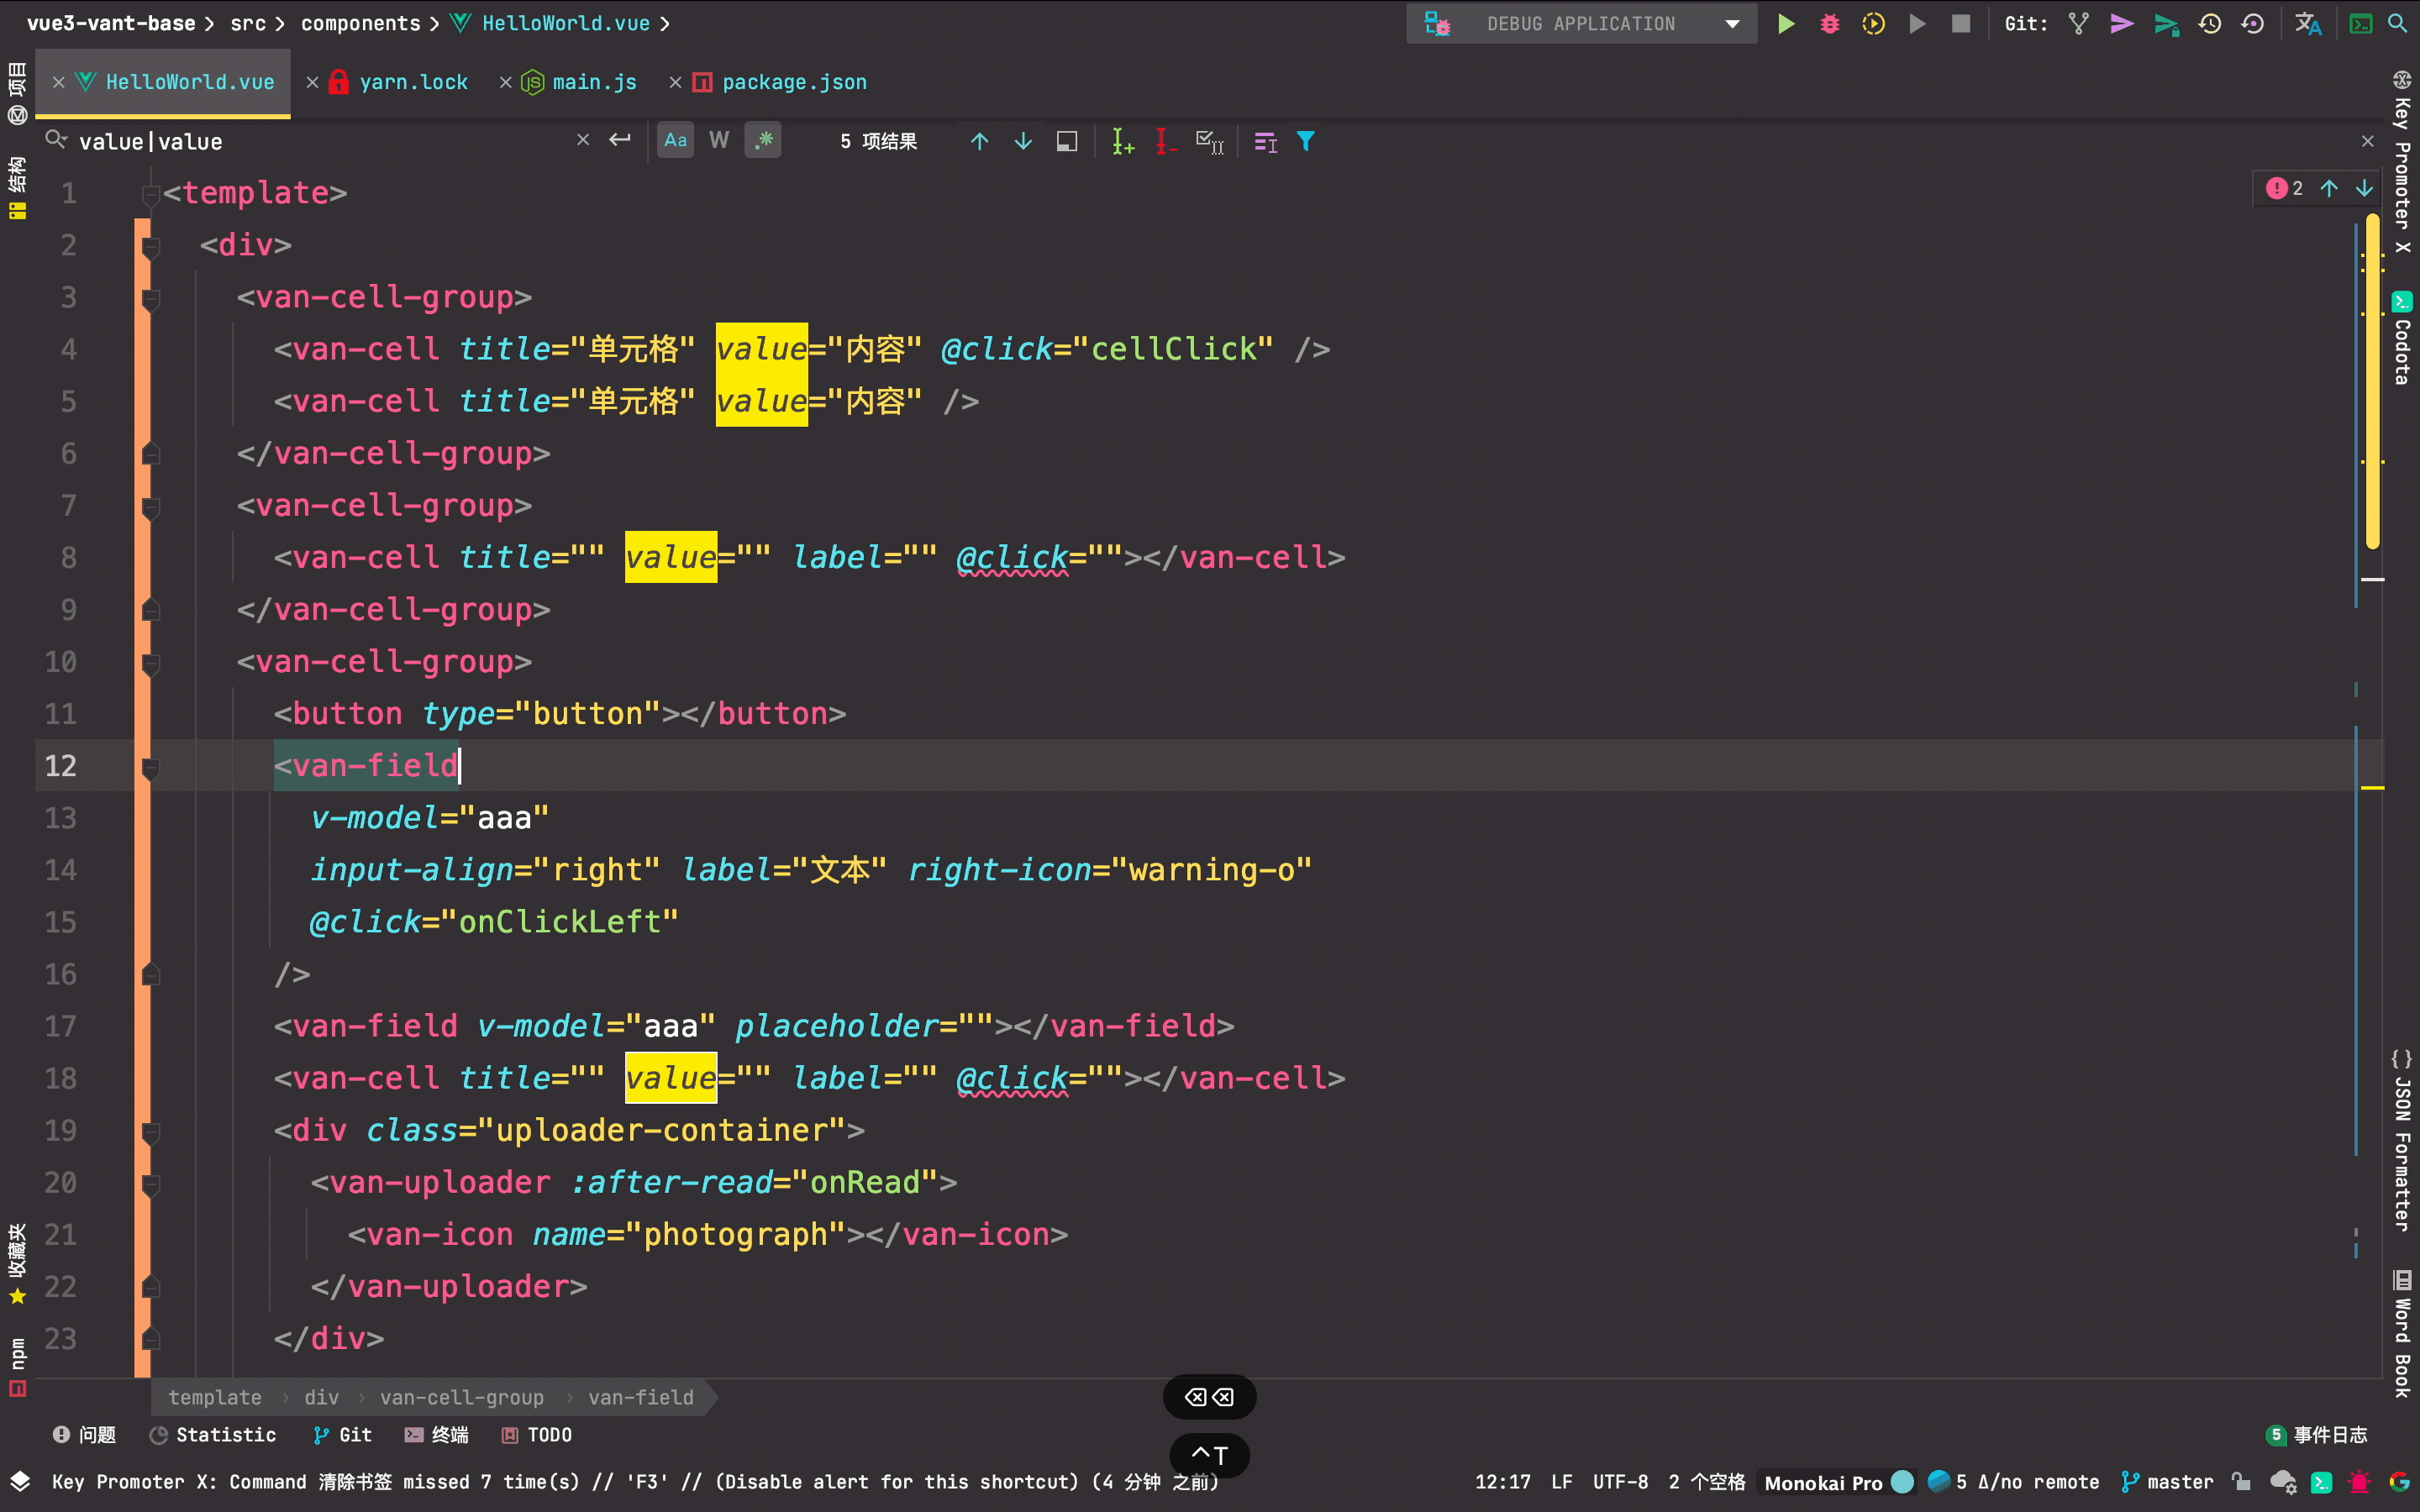Collapse the van-field fold on line 12
2420x1512 pixels.
tap(151, 767)
